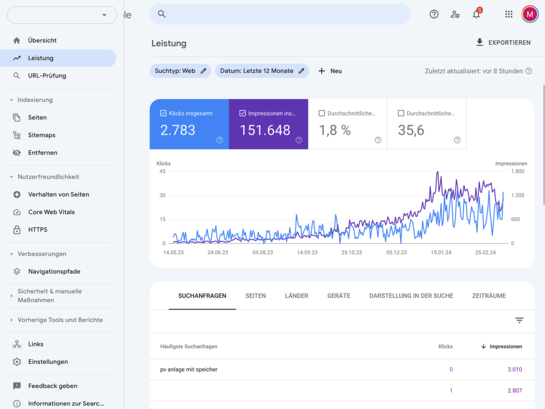This screenshot has width=545, height=409.
Task: Open the Entfernen crossed-eye icon
Action: (17, 153)
